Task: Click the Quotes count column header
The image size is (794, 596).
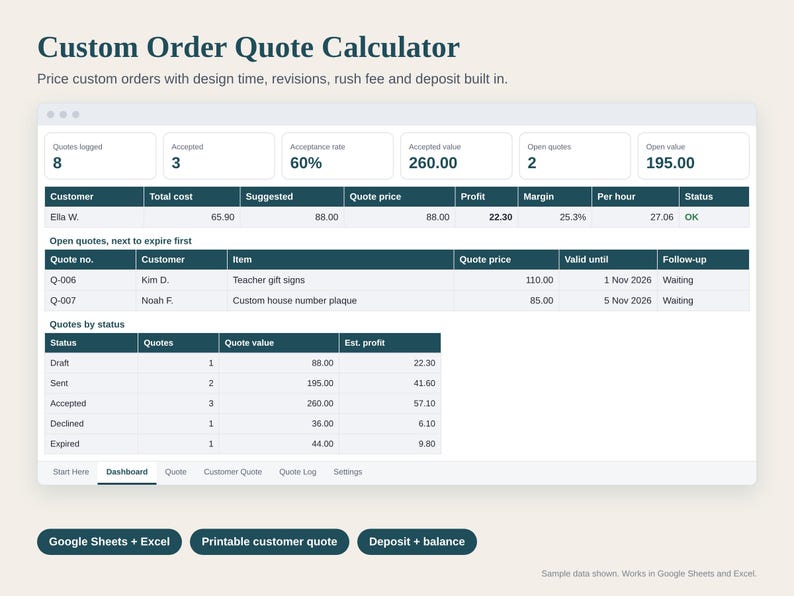Action: click(x=178, y=343)
